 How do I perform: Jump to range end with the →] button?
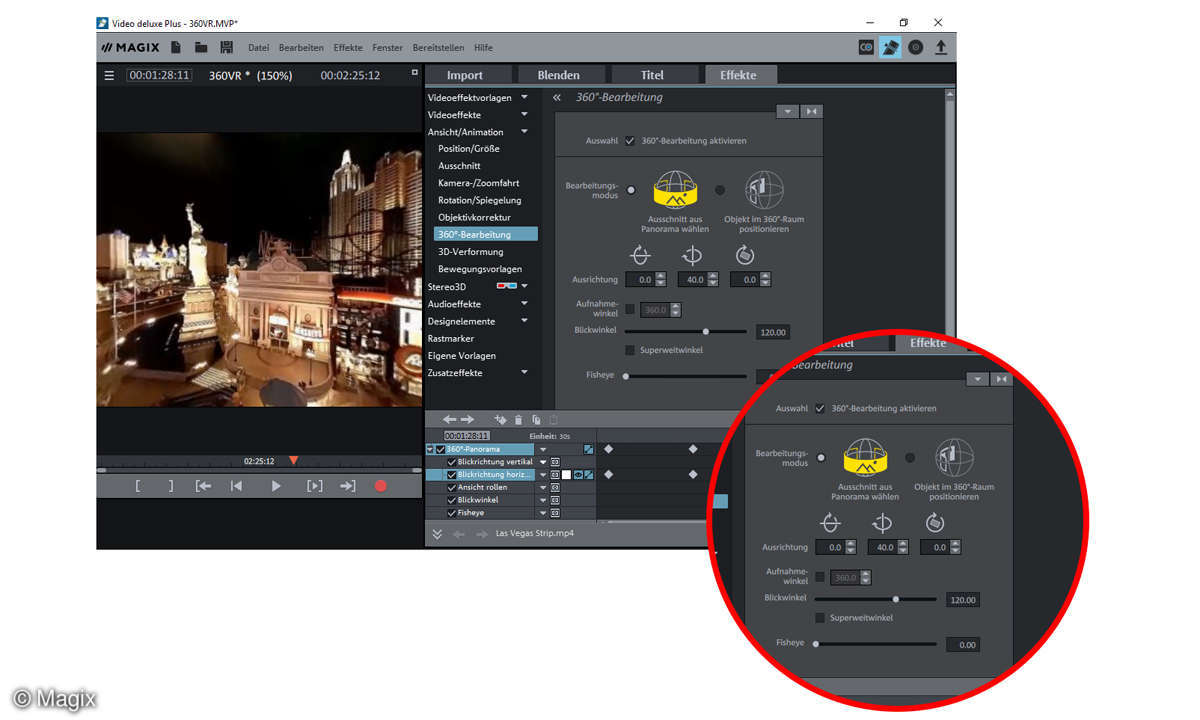point(347,486)
